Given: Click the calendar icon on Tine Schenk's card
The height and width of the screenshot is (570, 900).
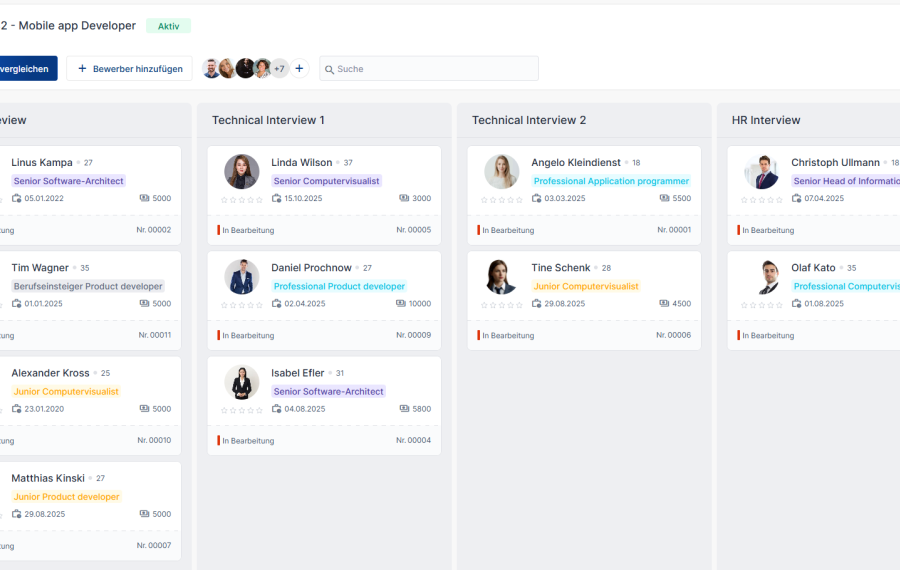Looking at the screenshot, I should (537, 304).
